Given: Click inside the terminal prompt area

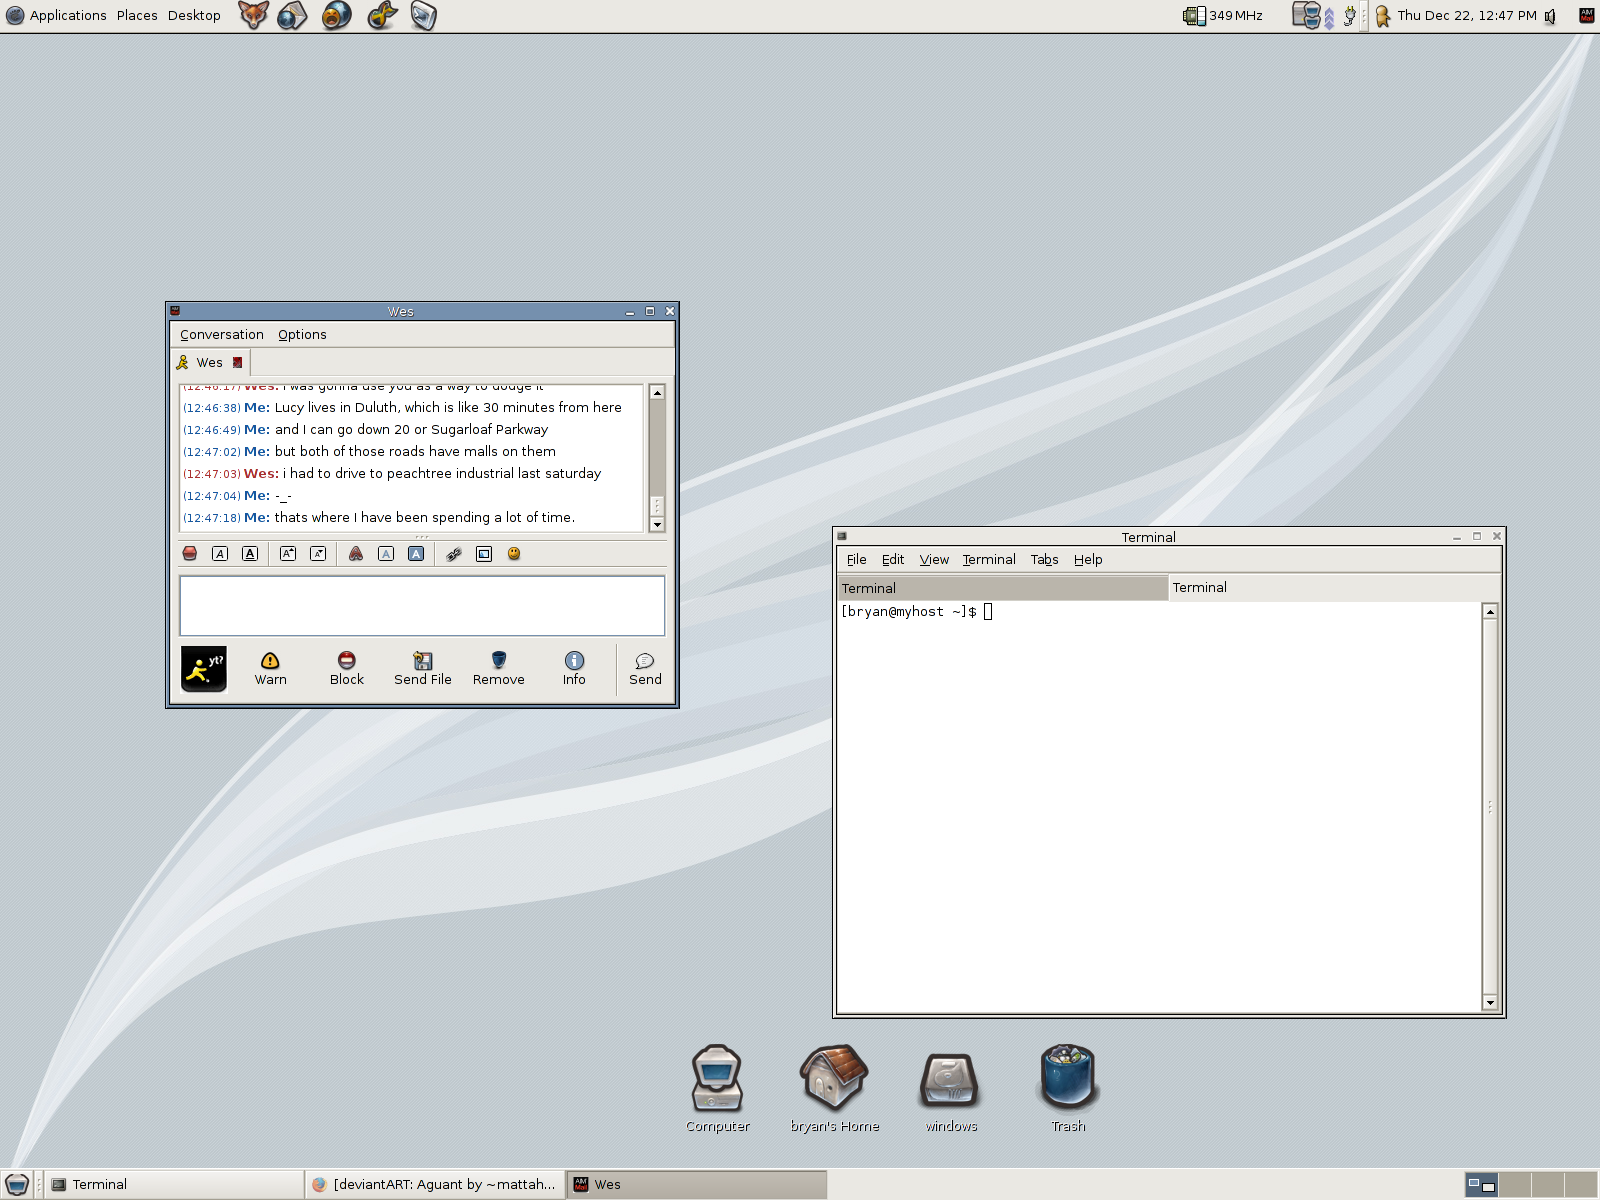Looking at the screenshot, I should tap(1159, 807).
